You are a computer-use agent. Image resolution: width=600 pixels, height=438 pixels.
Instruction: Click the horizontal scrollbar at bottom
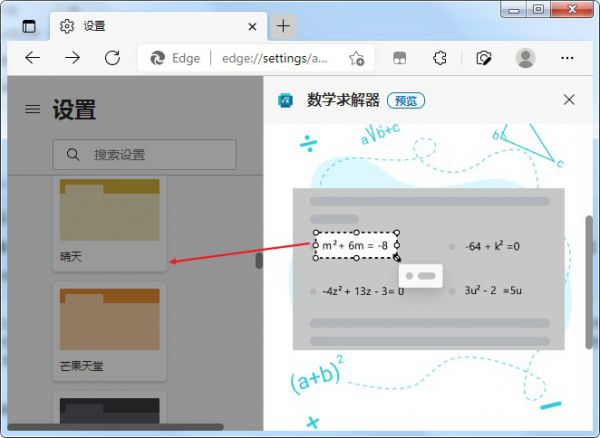(116, 427)
